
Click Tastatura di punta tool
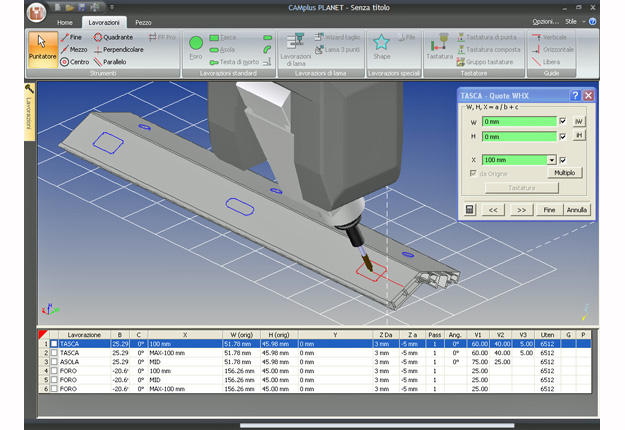tap(487, 37)
